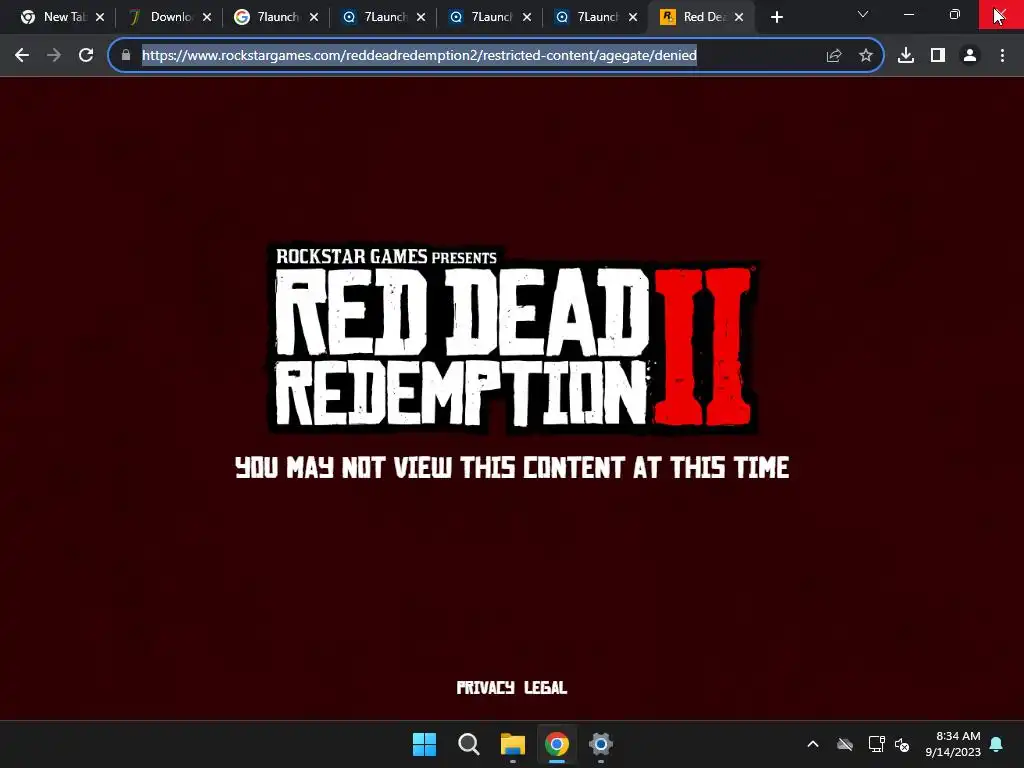Open Settings from the taskbar

coord(601,744)
